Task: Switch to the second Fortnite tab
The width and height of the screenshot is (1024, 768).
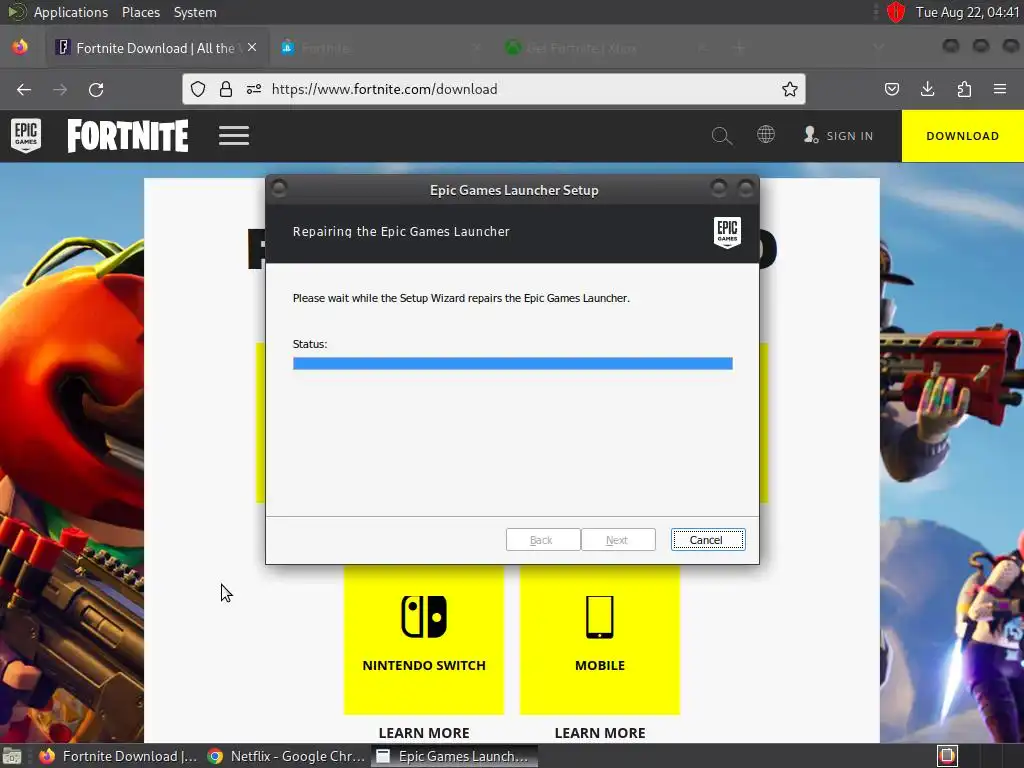Action: (382, 48)
